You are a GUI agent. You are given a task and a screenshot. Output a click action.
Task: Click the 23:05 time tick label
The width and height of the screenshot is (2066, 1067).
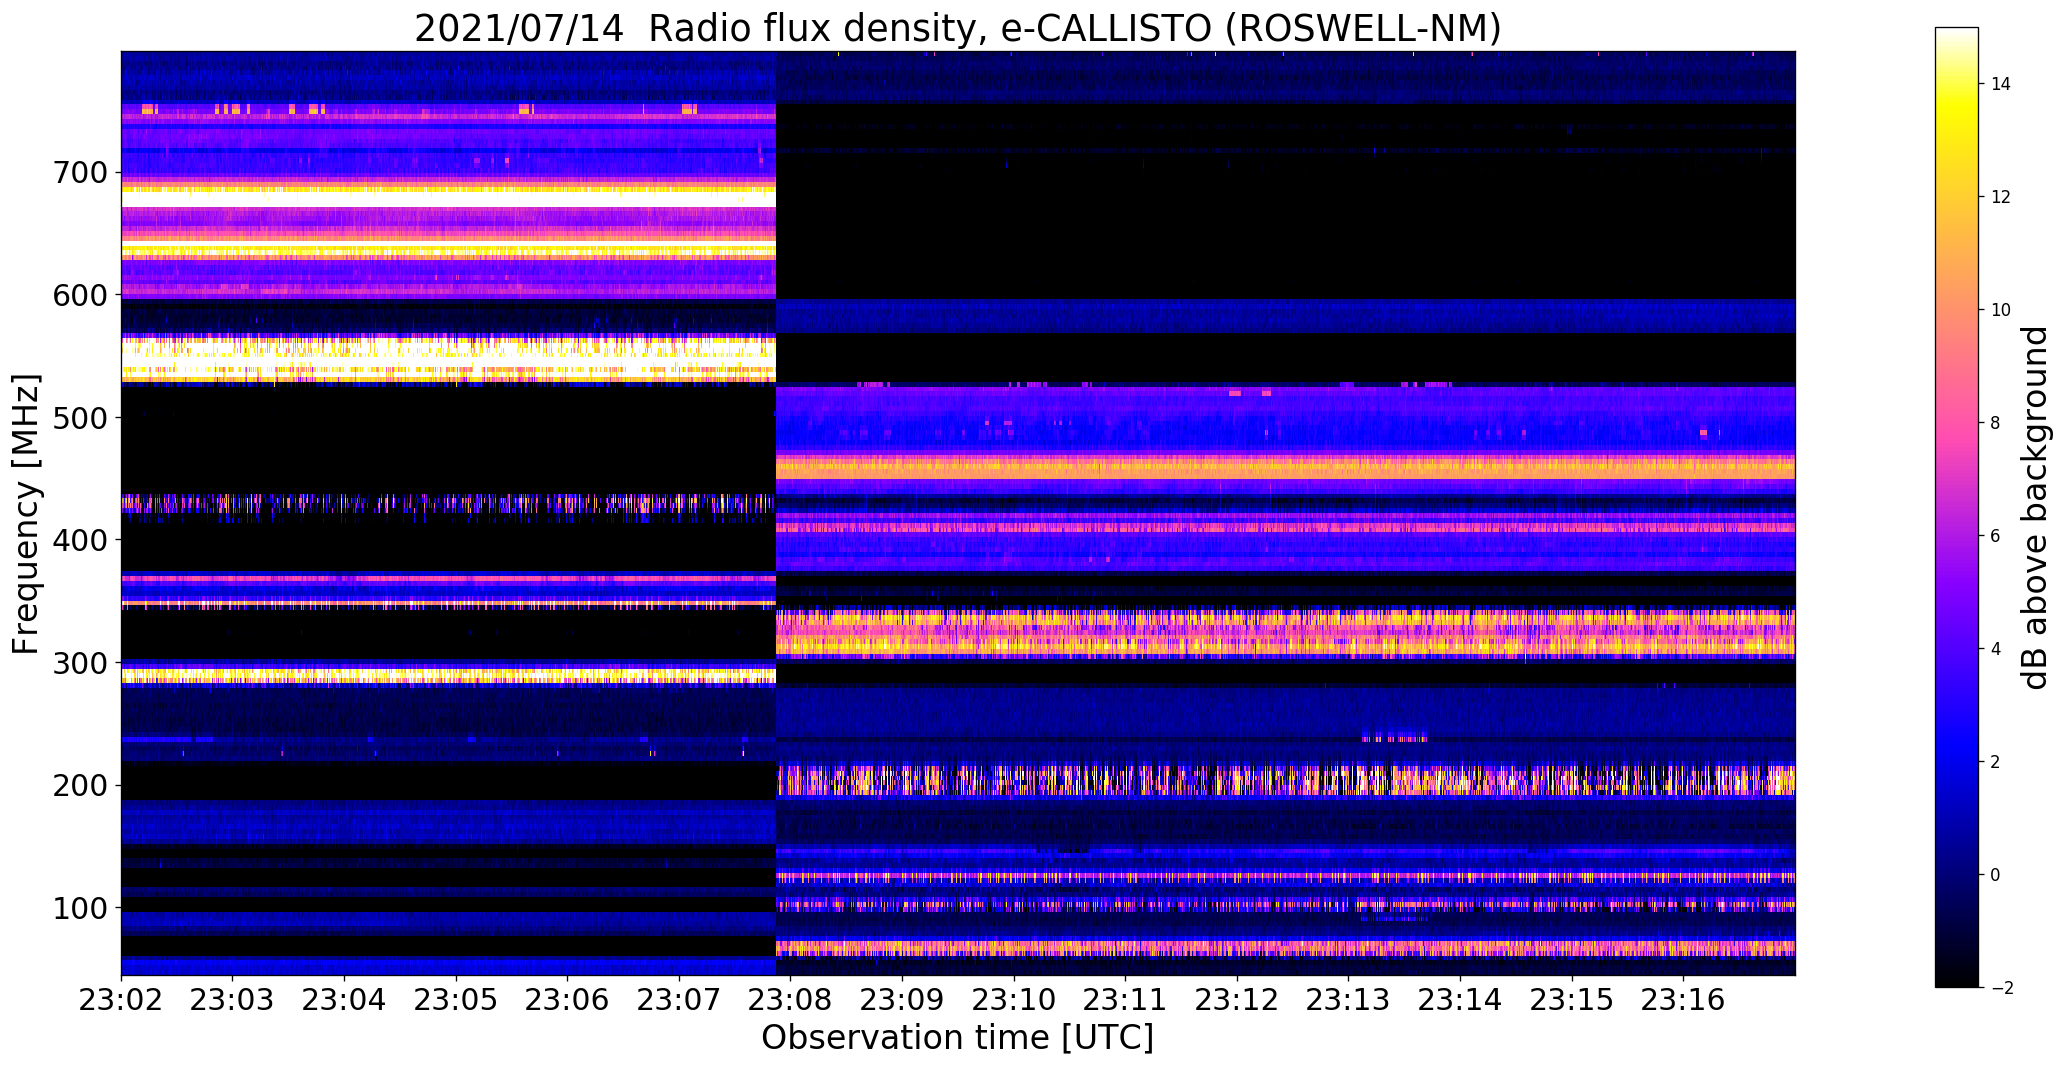pyautogui.click(x=456, y=1000)
